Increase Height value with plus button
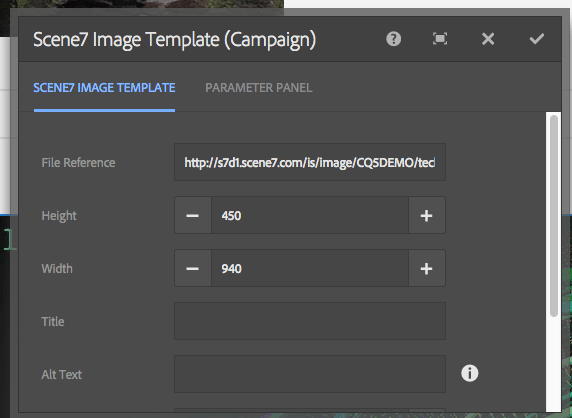The height and width of the screenshot is (418, 572). (x=426, y=216)
